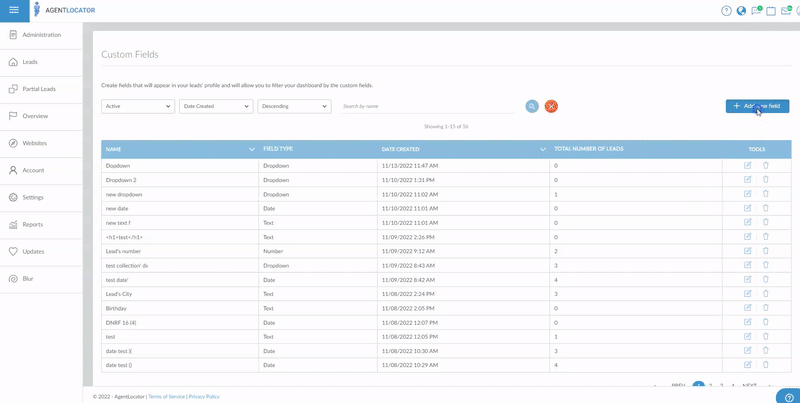The height and width of the screenshot is (403, 800).
Task: Click the '11/13/2022 11:47 AM' date cell
Action: click(x=463, y=166)
